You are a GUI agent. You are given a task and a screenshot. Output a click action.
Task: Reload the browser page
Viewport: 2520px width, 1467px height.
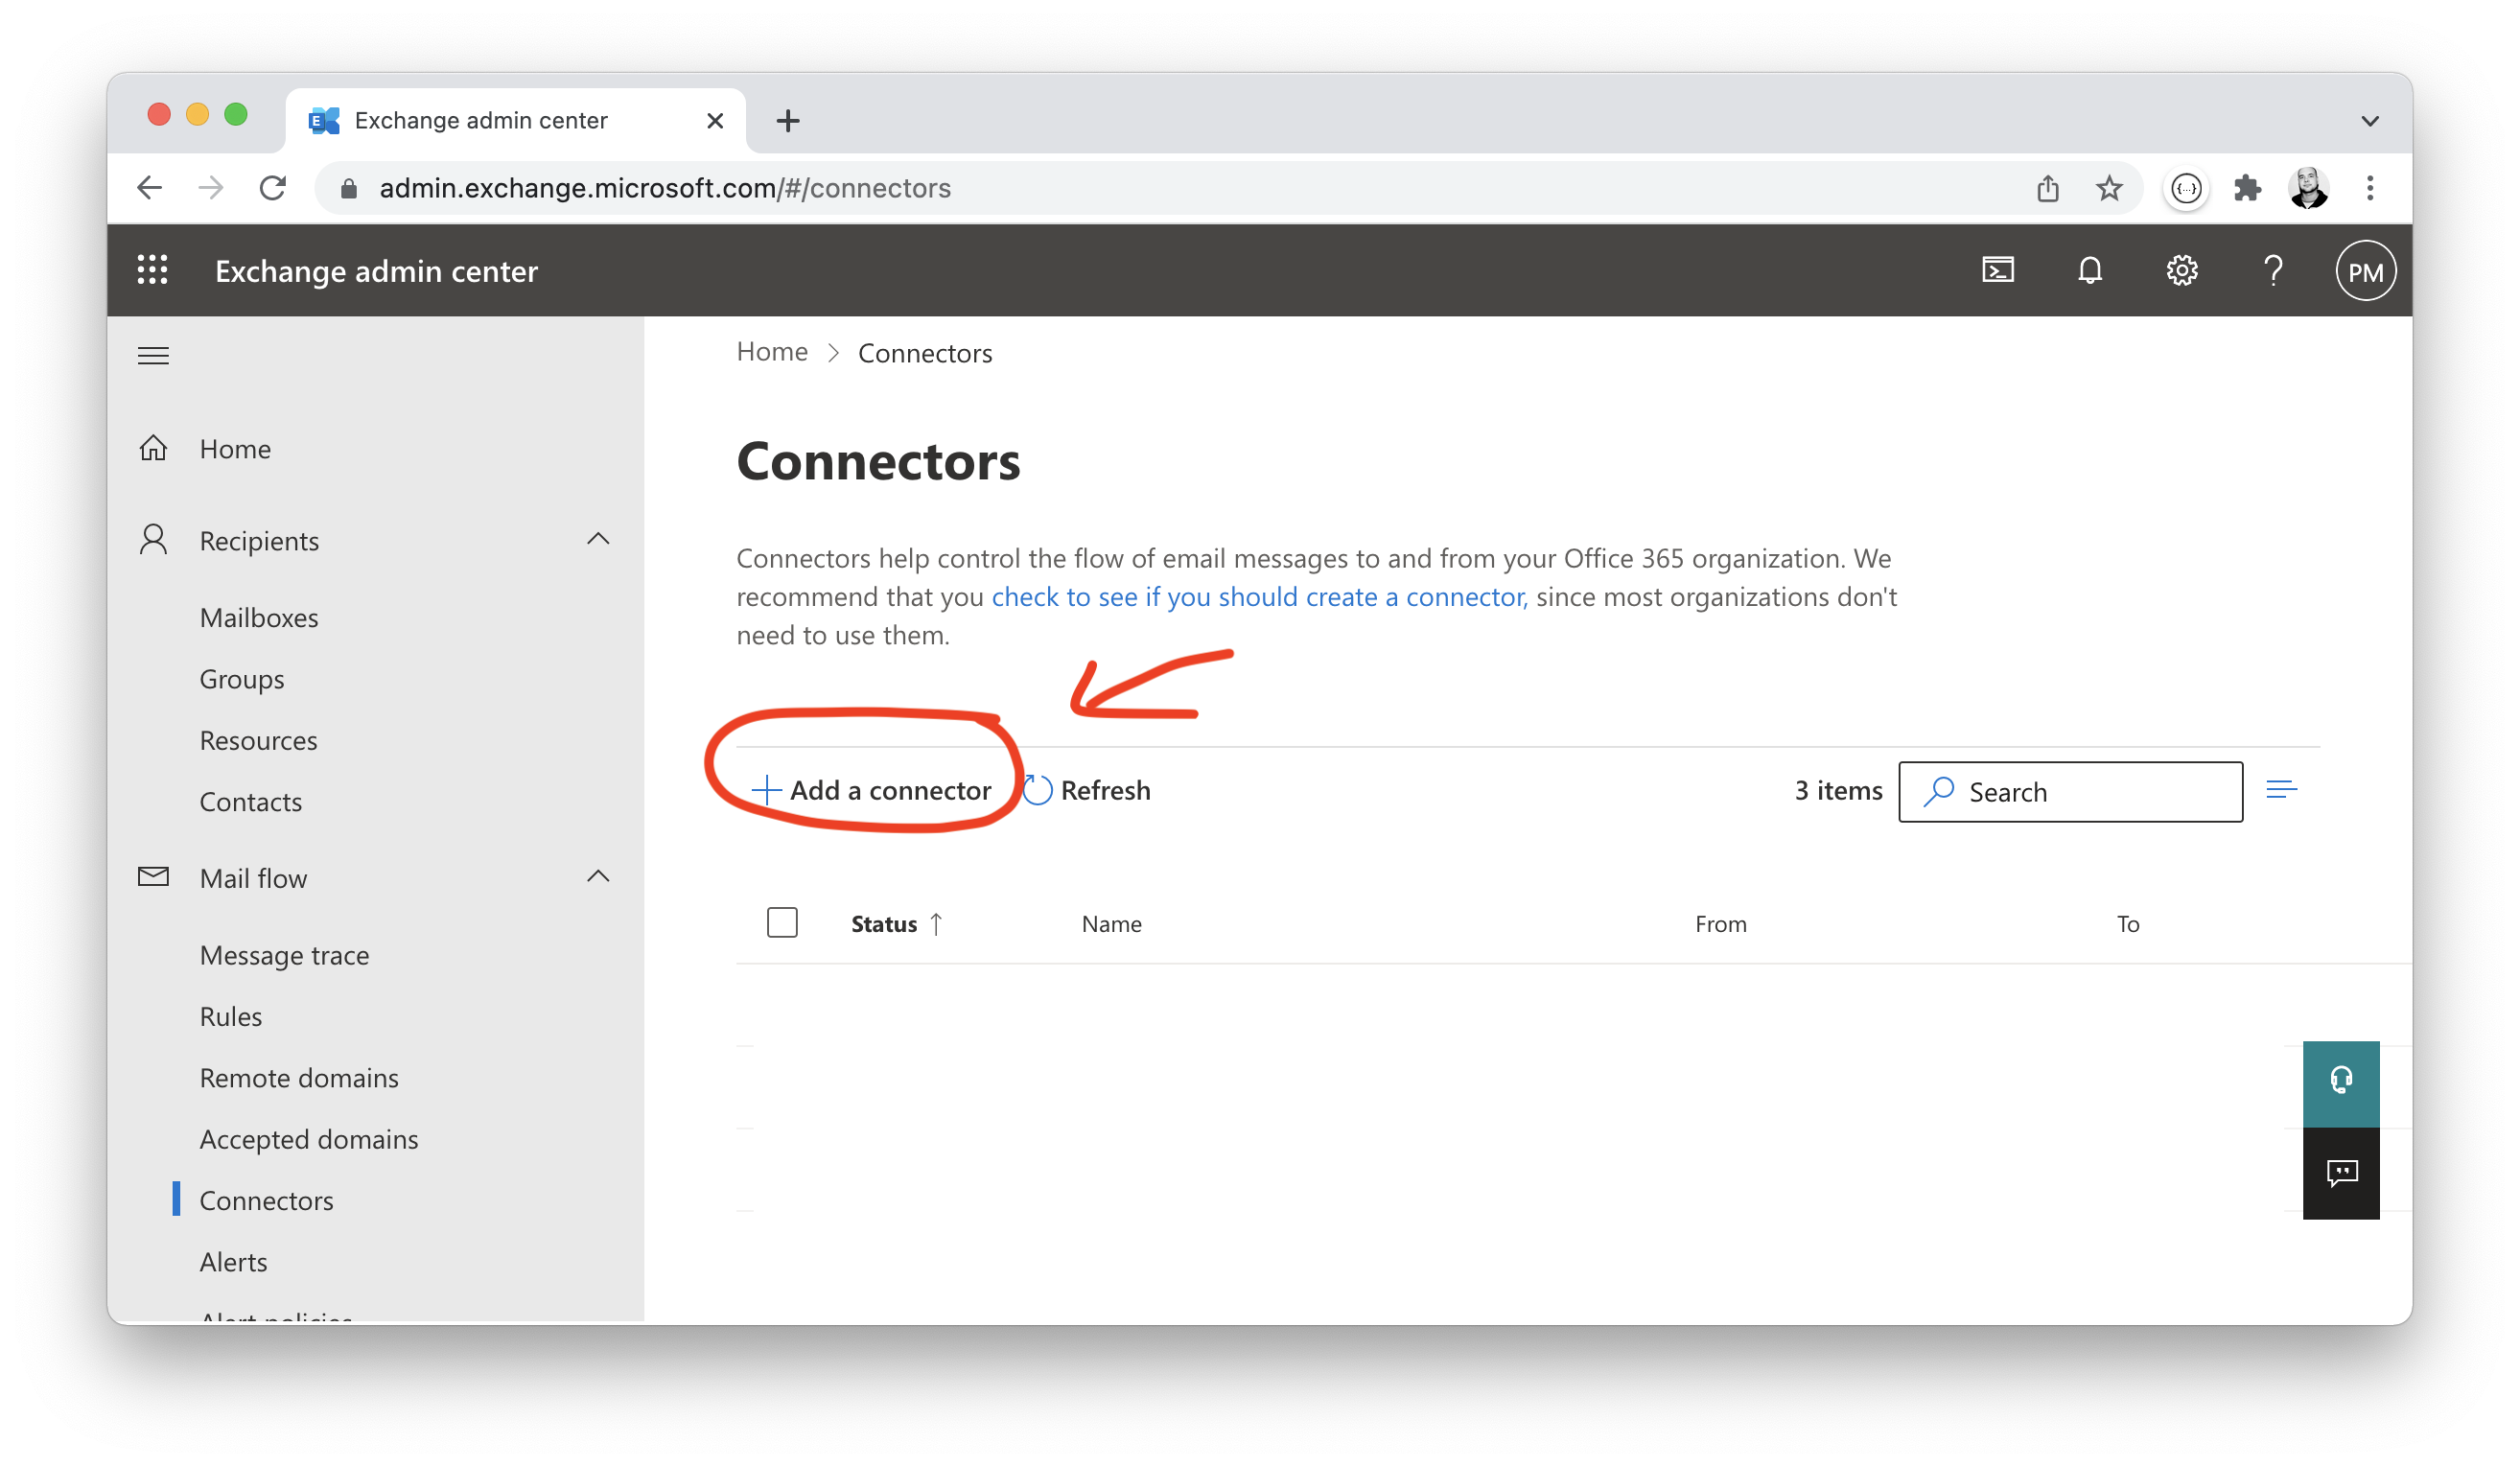272,188
